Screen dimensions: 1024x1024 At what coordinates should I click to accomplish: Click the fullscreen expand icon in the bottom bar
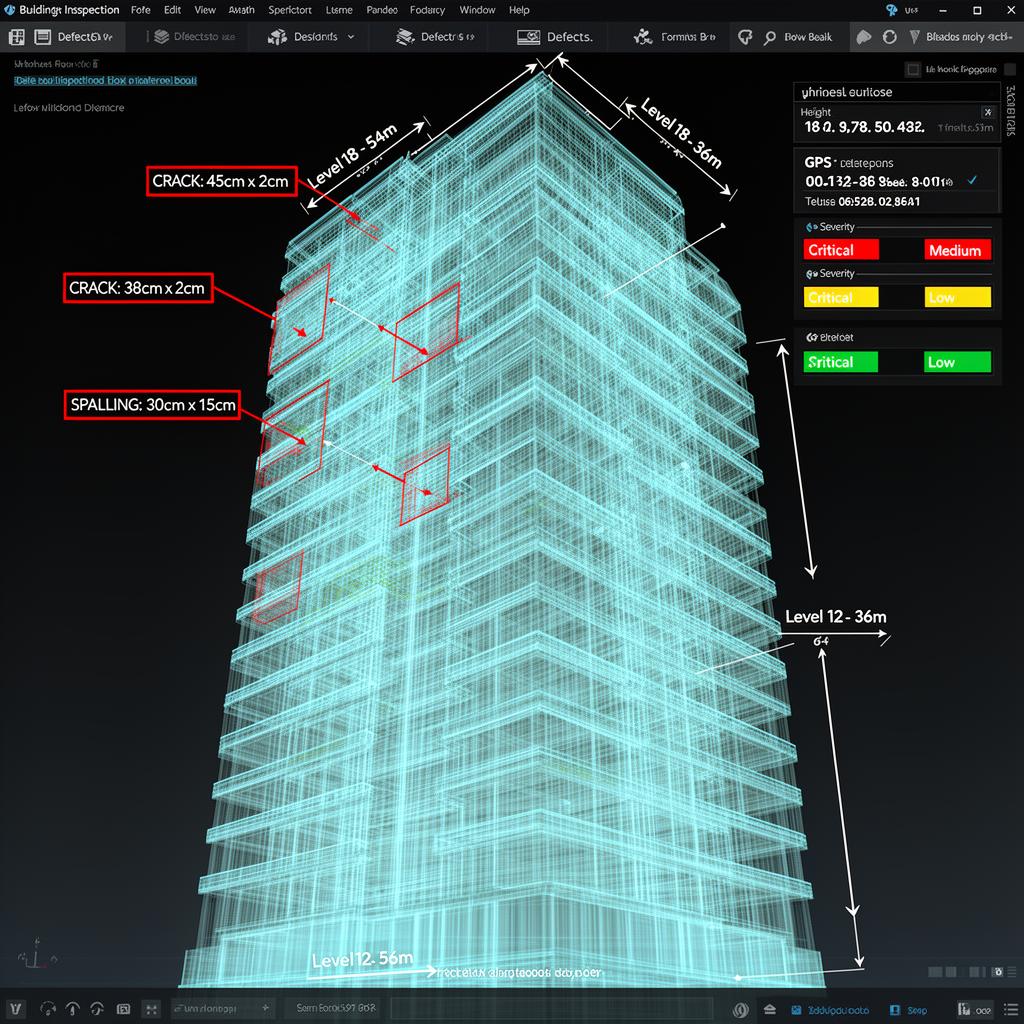pos(152,1010)
